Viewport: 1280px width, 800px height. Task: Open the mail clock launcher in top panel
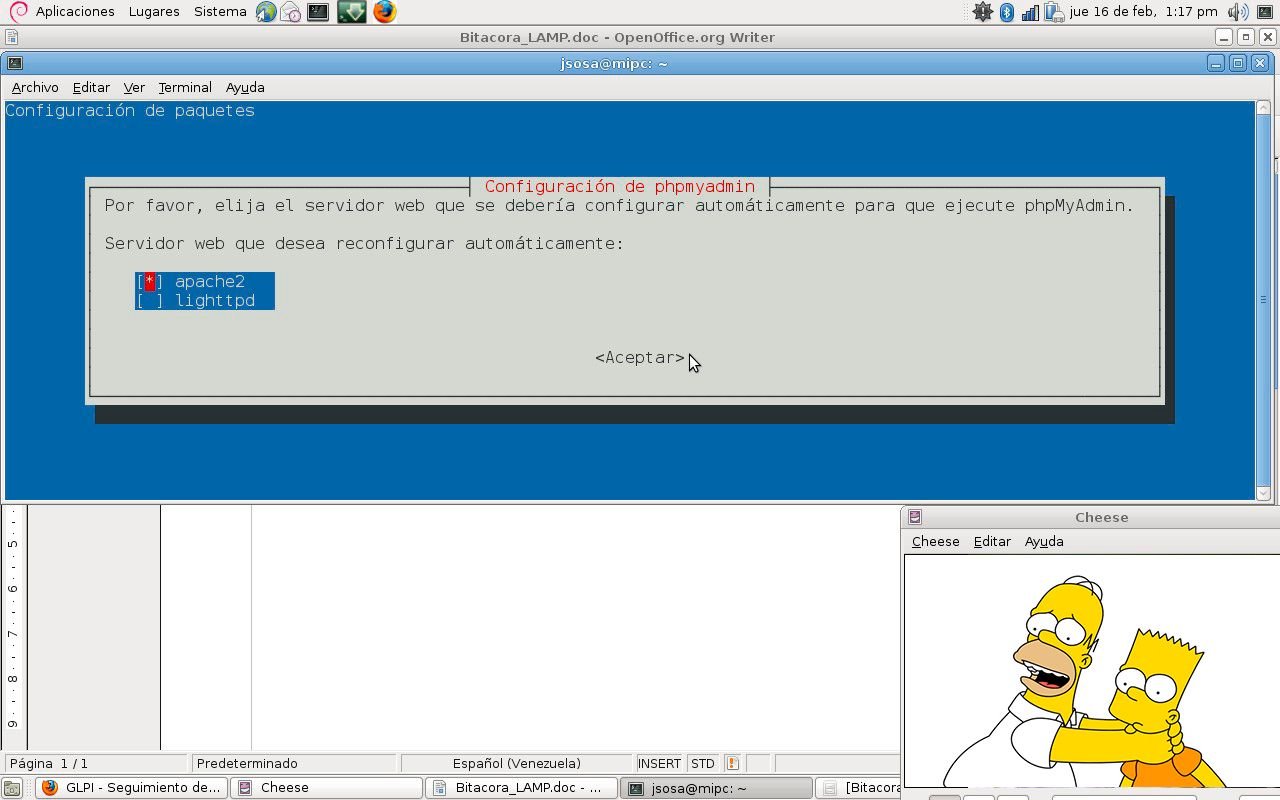[x=291, y=12]
